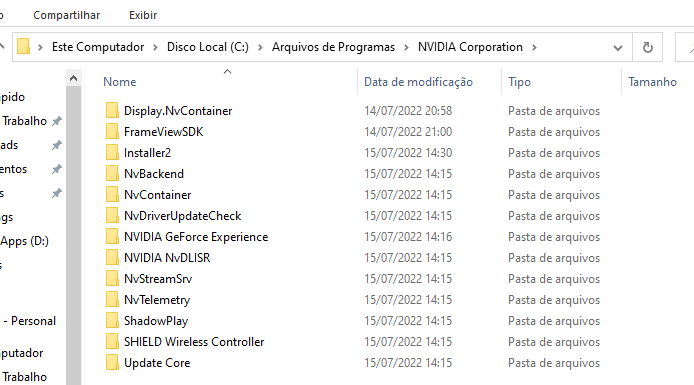694x385 pixels.
Task: Select the Update Core folder icon
Action: 112,362
